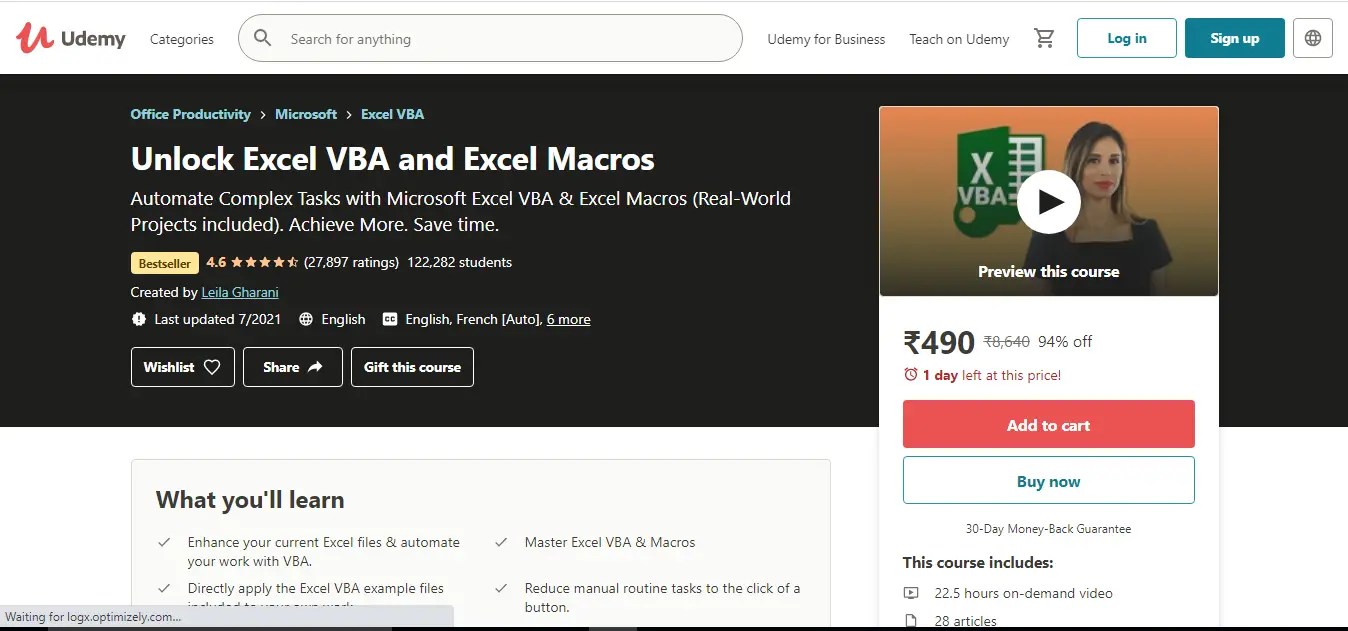Select Teach on Udemy
The height and width of the screenshot is (631, 1348).
(x=958, y=39)
